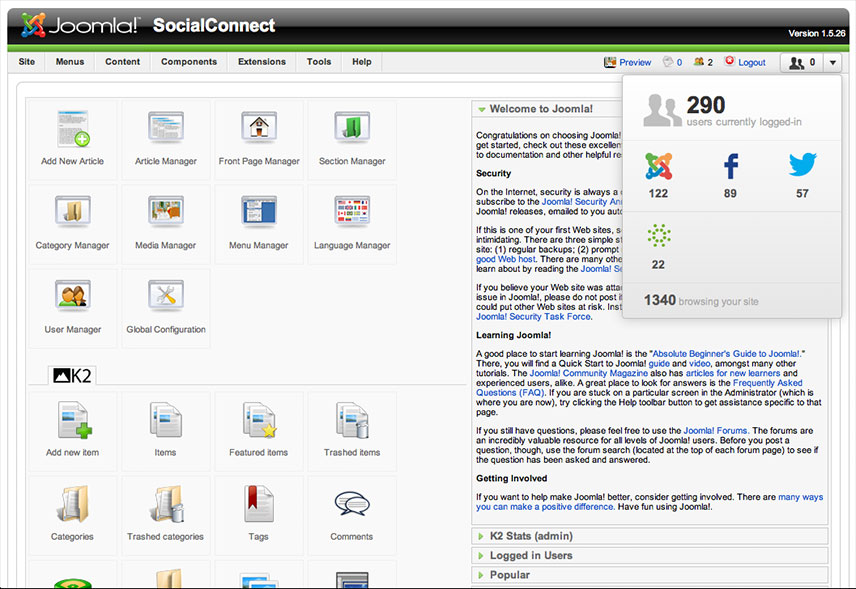Click the Logout link
The height and width of the screenshot is (589, 856).
click(x=752, y=62)
